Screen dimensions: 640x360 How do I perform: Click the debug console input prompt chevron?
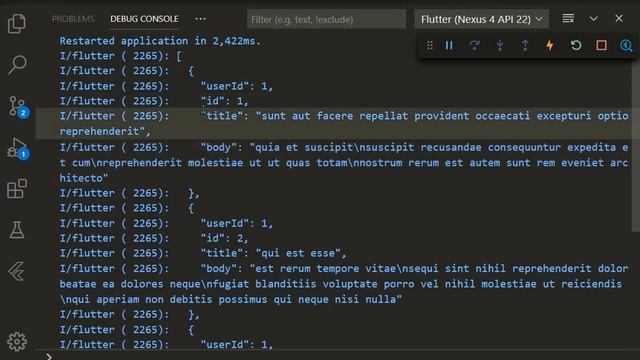[x=49, y=356]
